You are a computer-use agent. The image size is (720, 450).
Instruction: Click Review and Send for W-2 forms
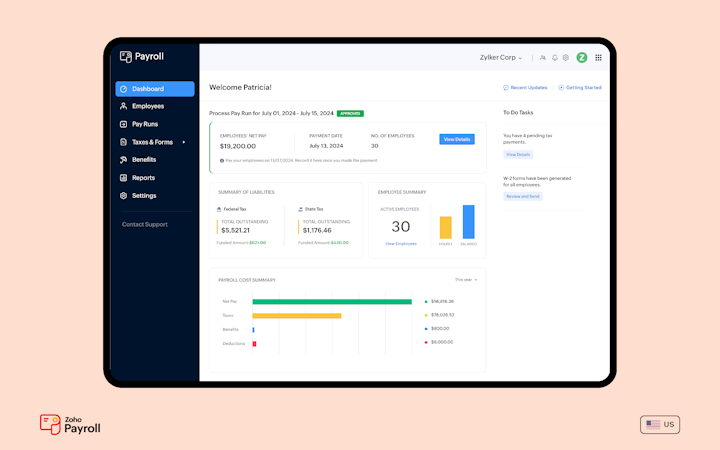[523, 197]
